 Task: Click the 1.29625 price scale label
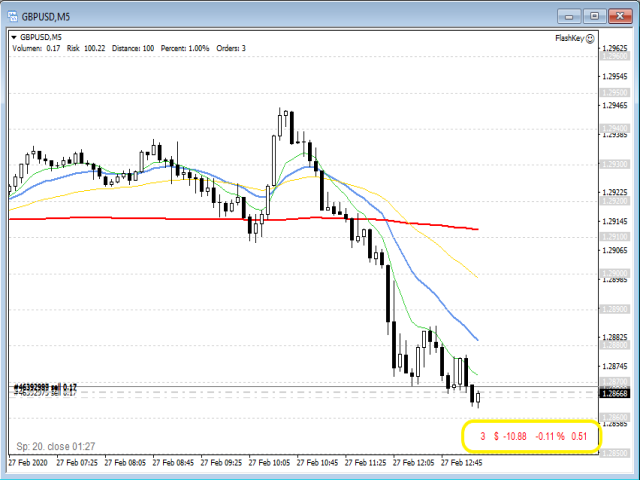pos(615,48)
